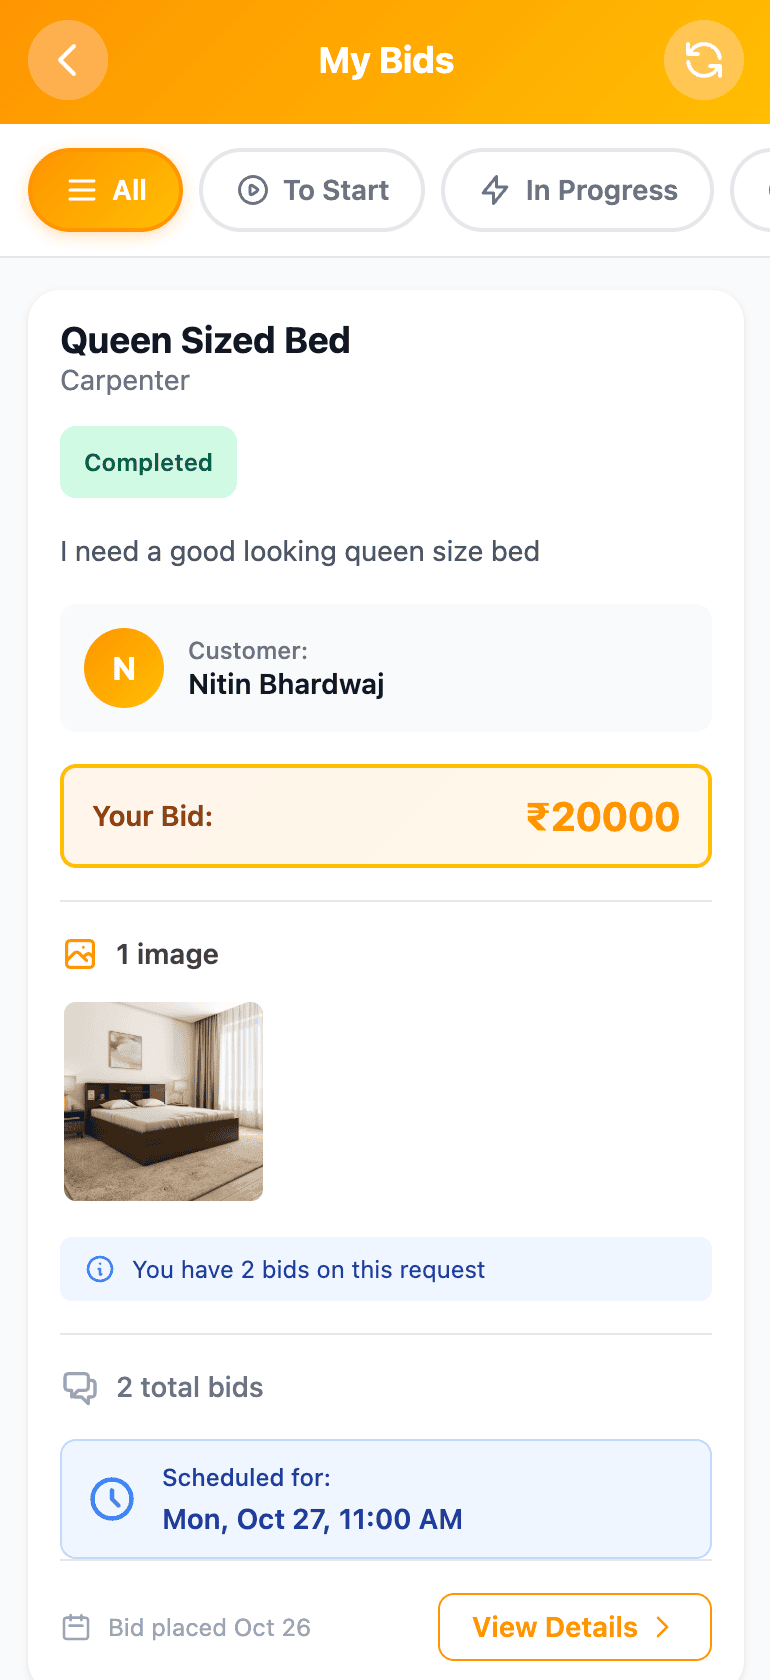Click the chevron arrow on View Details

(x=662, y=1627)
